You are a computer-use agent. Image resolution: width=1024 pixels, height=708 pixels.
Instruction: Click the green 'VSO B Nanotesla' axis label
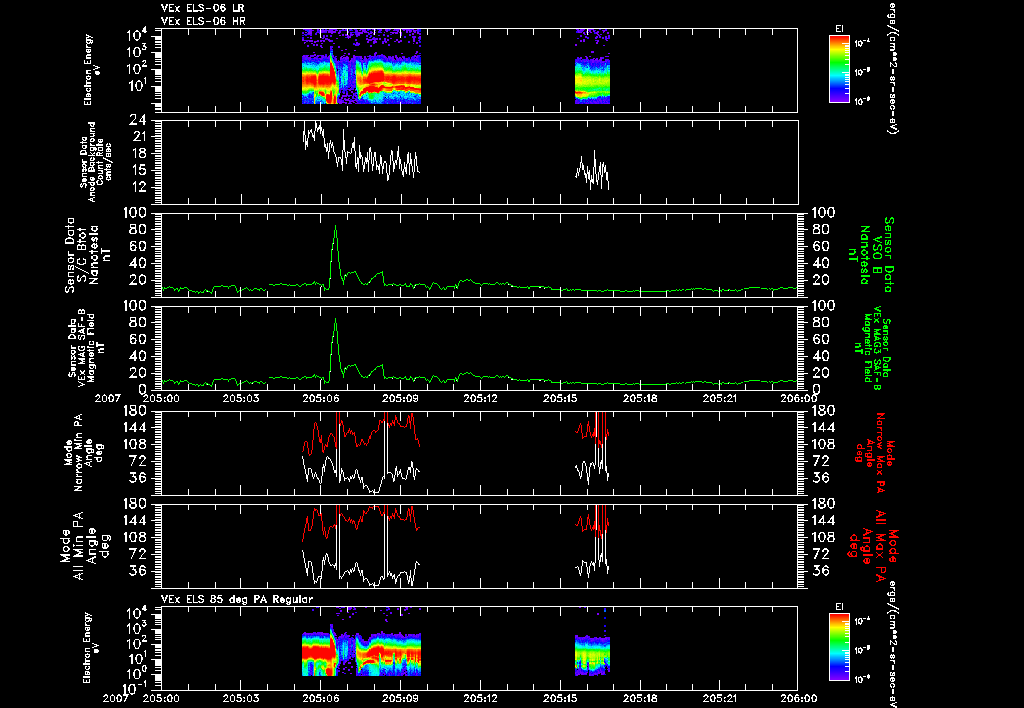click(869, 255)
